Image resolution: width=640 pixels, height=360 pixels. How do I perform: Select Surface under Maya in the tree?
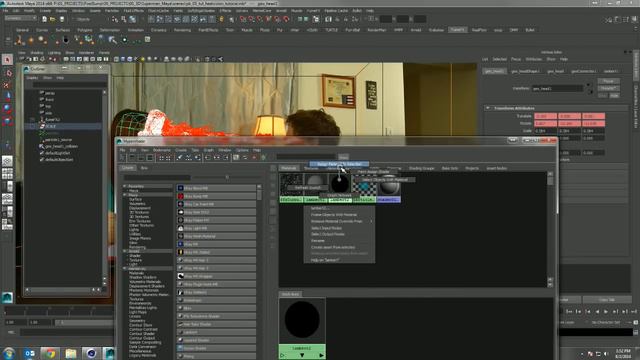coord(135,199)
